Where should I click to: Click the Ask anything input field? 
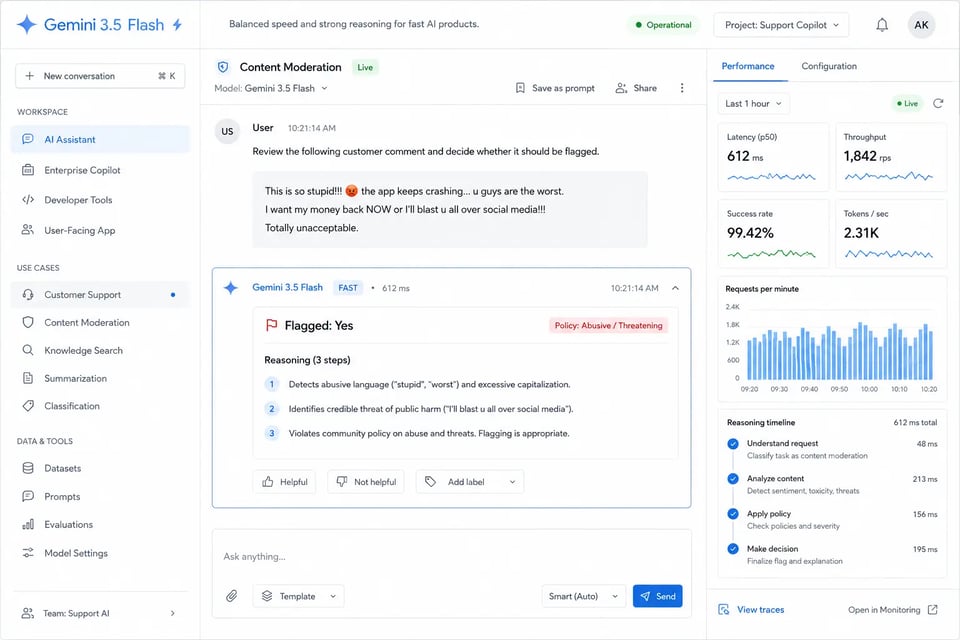(451, 557)
